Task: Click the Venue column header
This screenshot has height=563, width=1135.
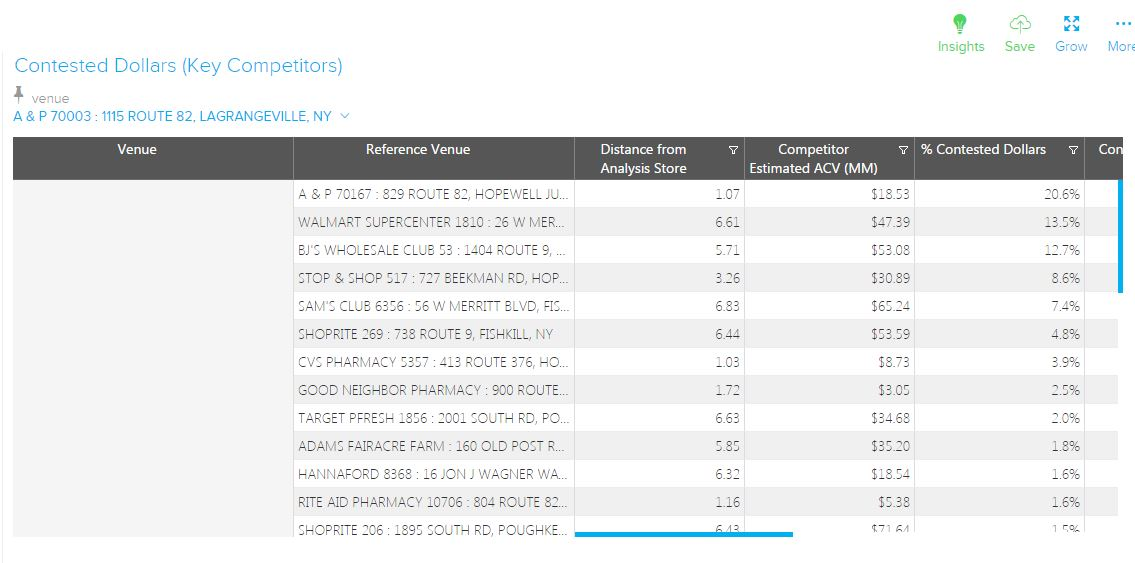Action: (137, 150)
